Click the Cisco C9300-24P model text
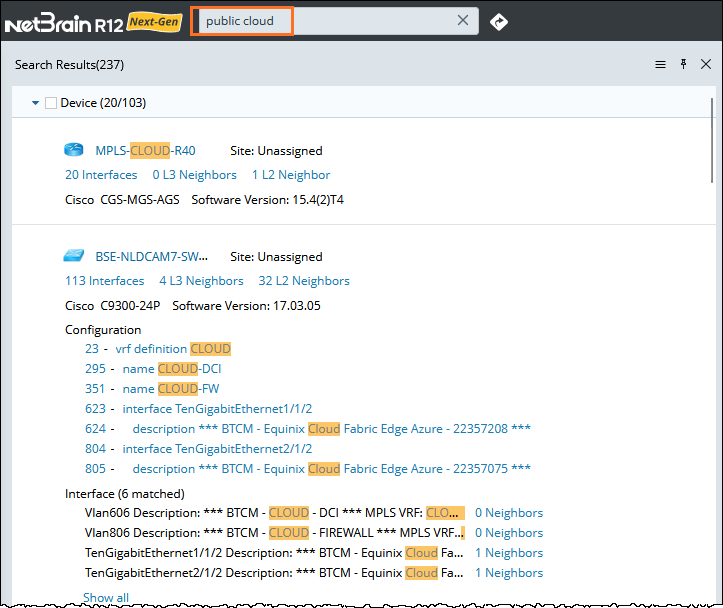This screenshot has height=608, width=723. [x=113, y=306]
